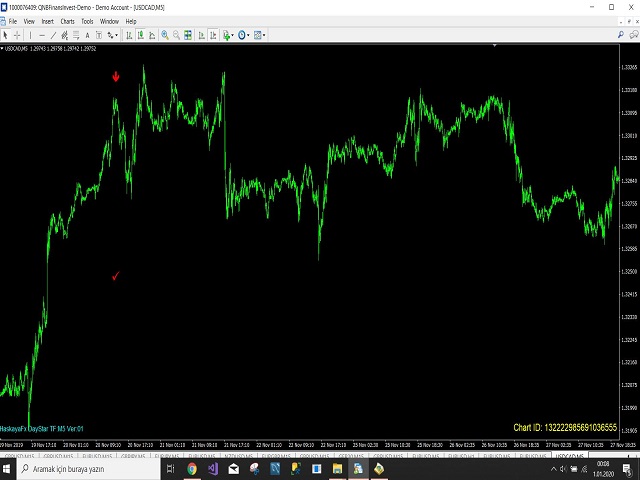
Task: Open the Window menu
Action: [109, 22]
